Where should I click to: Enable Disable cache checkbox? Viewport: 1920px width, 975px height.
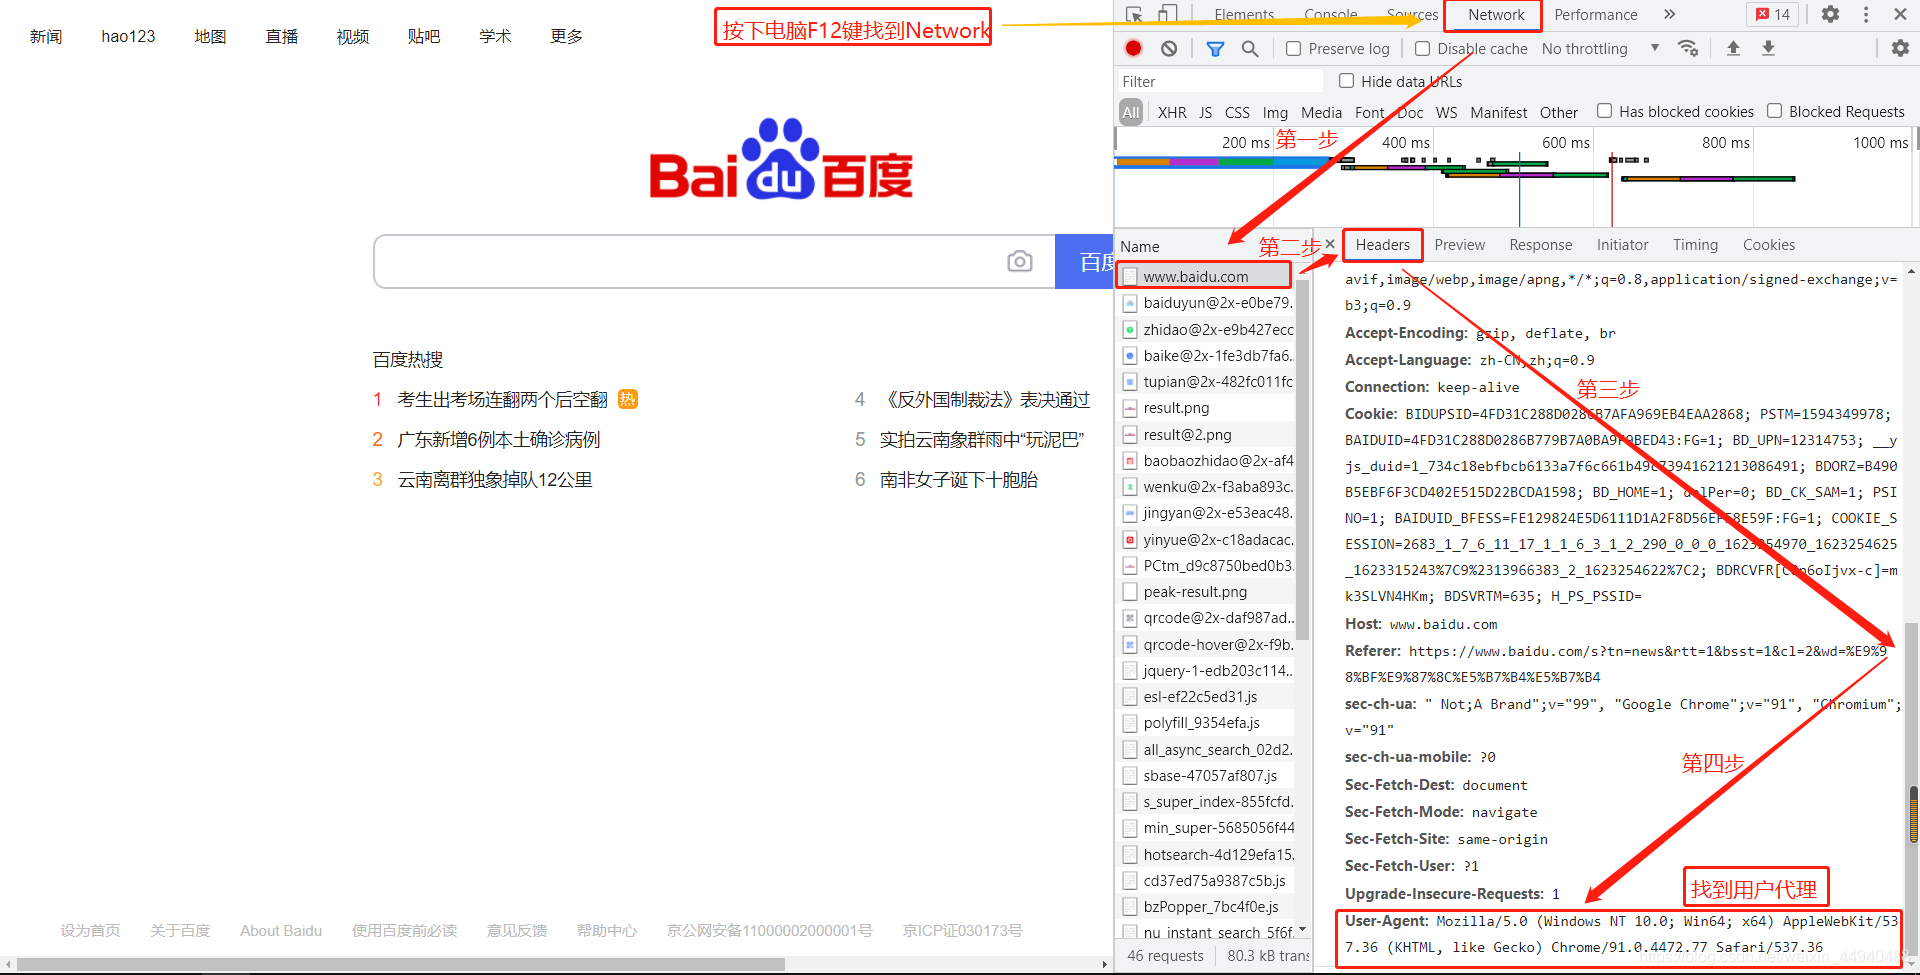pos(1422,48)
